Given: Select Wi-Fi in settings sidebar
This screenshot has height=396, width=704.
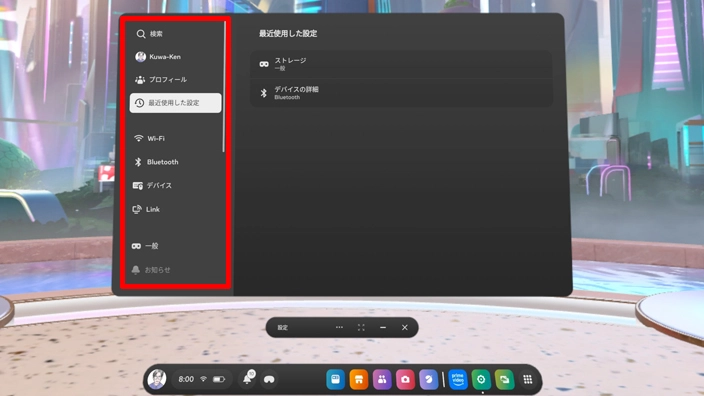Looking at the screenshot, I should coord(176,138).
